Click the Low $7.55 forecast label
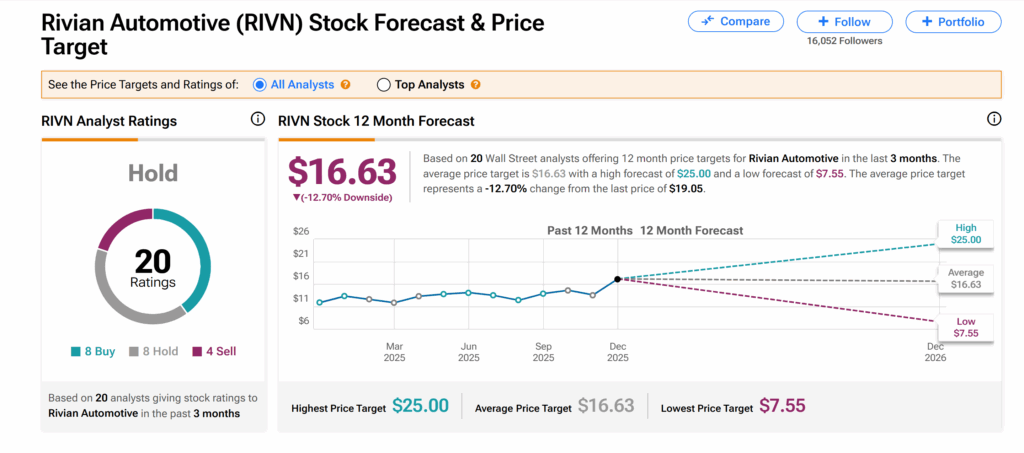Screen dimensions: 1024x453 point(965,328)
